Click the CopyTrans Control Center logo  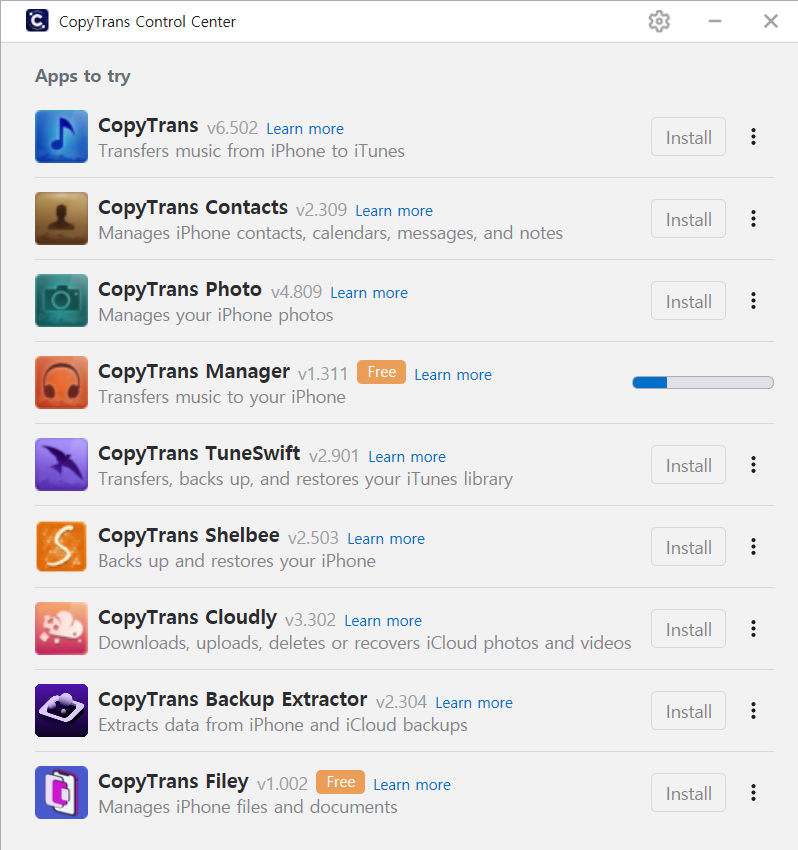(x=37, y=21)
